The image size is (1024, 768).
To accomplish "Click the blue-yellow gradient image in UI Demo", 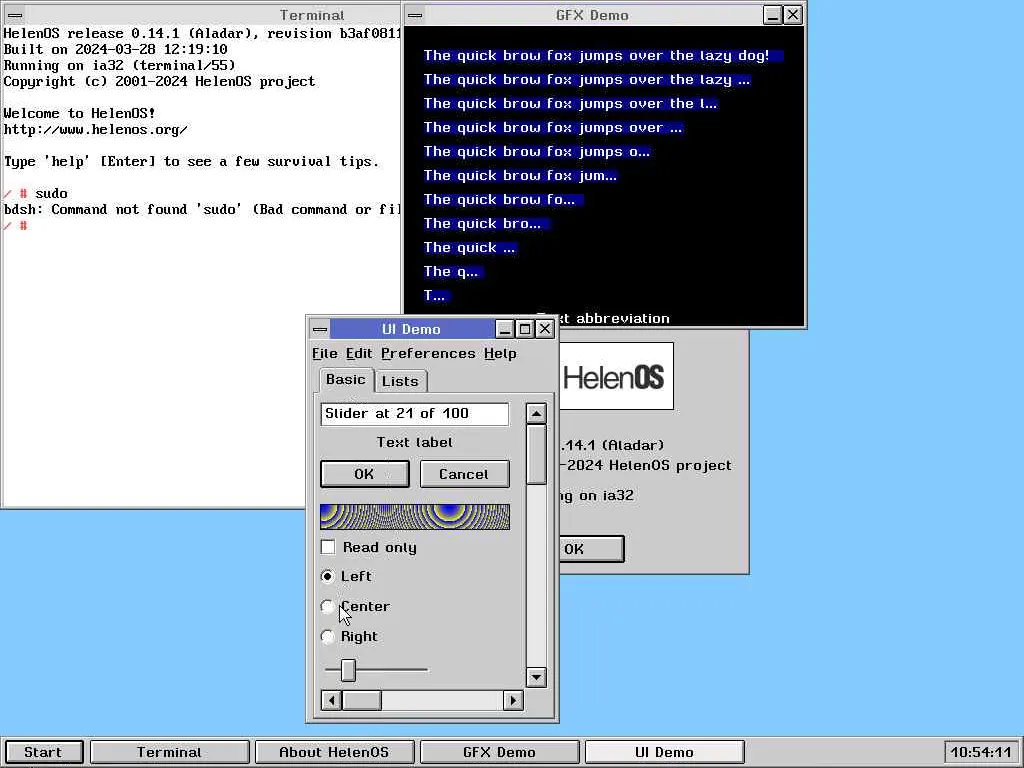I will click(415, 517).
